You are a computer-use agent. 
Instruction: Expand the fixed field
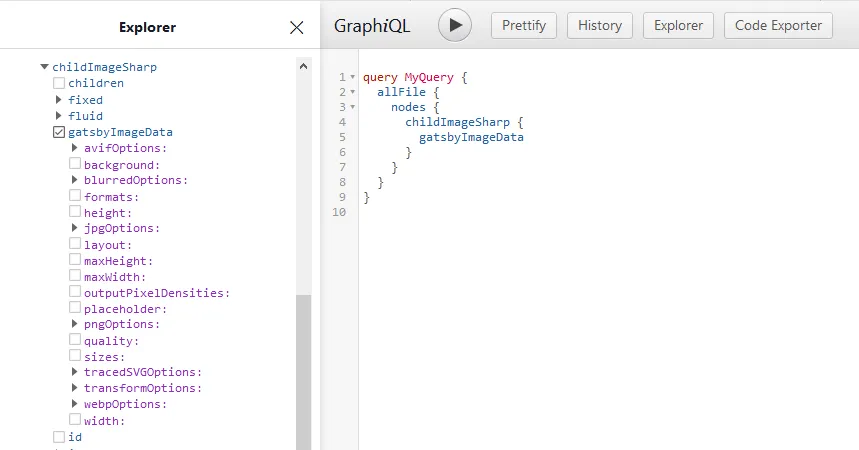pyautogui.click(x=59, y=100)
